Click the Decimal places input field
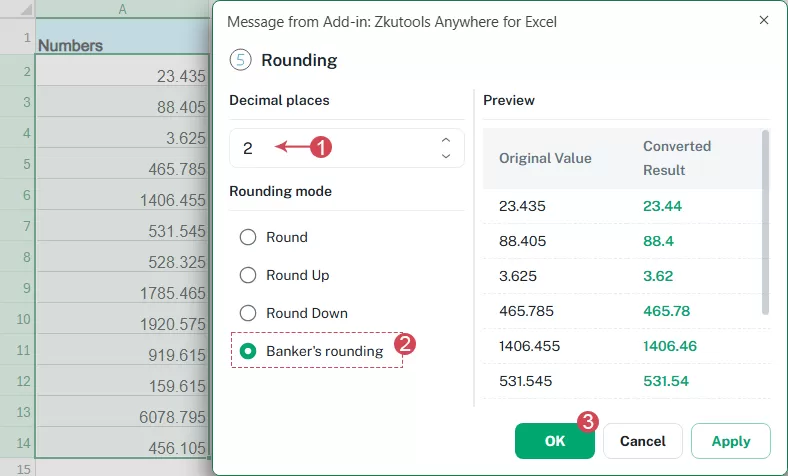This screenshot has width=788, height=476. coord(347,148)
